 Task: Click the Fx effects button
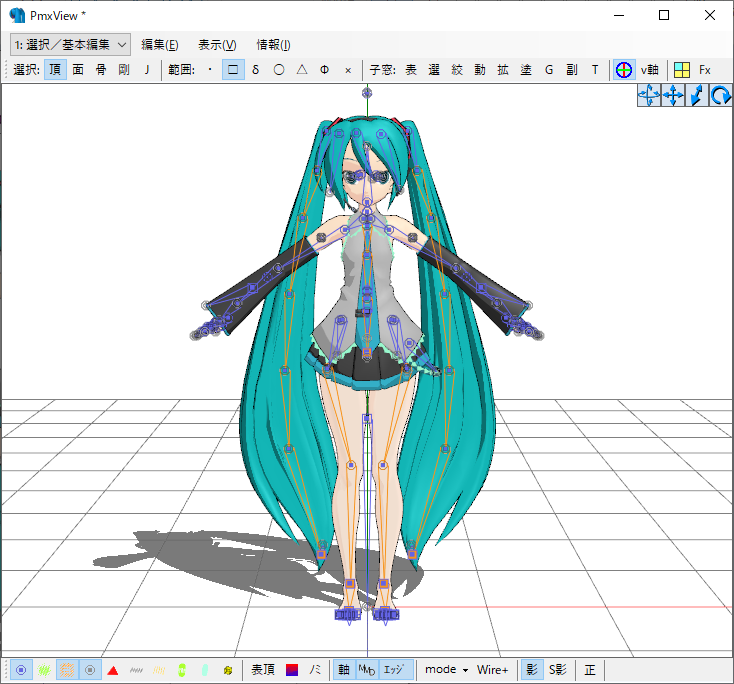click(705, 70)
